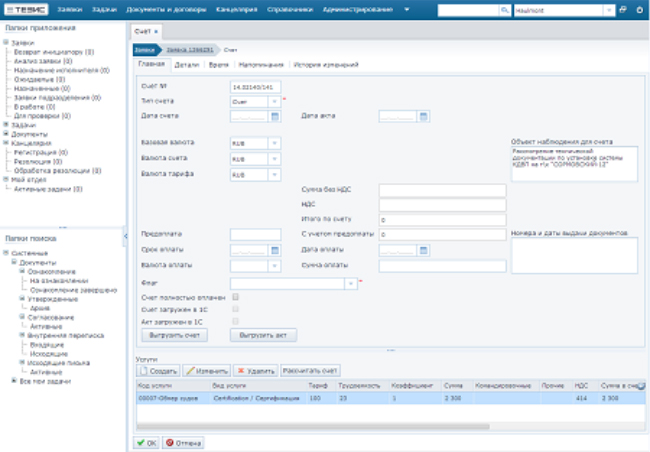Click the ТЕЗИС logo
Screen dimensions: 650x452
(x=26, y=10)
